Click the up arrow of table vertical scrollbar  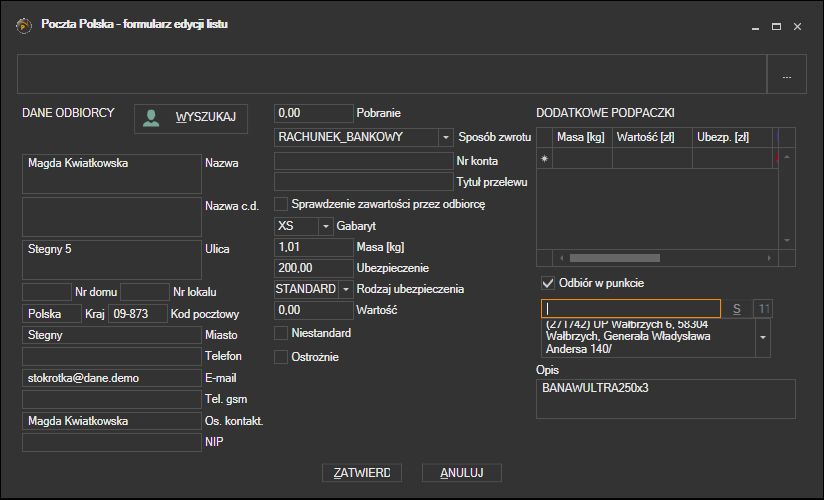[x=787, y=157]
